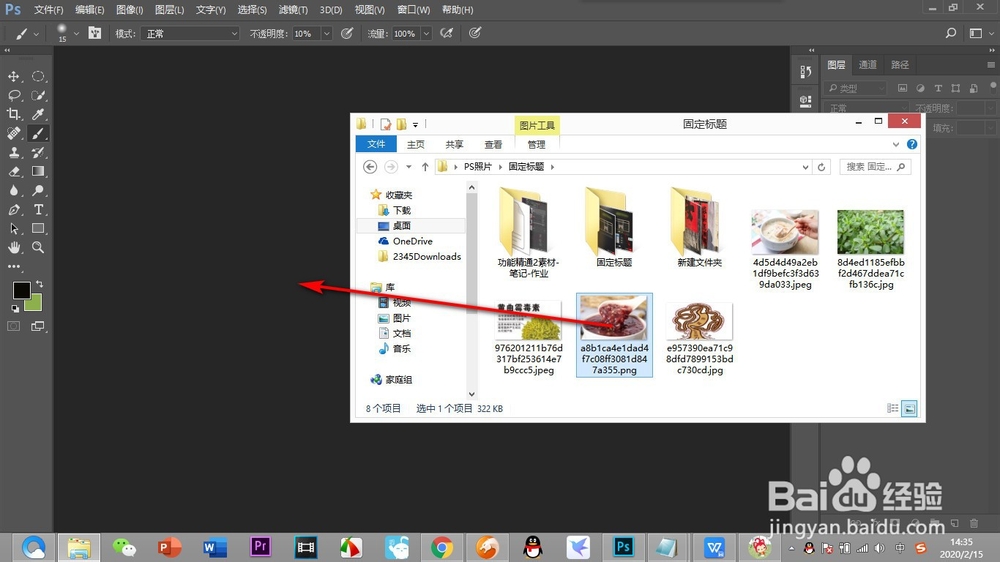The height and width of the screenshot is (562, 1000).
Task: Toggle pixel layer filter in Layers panel
Action: (902, 88)
